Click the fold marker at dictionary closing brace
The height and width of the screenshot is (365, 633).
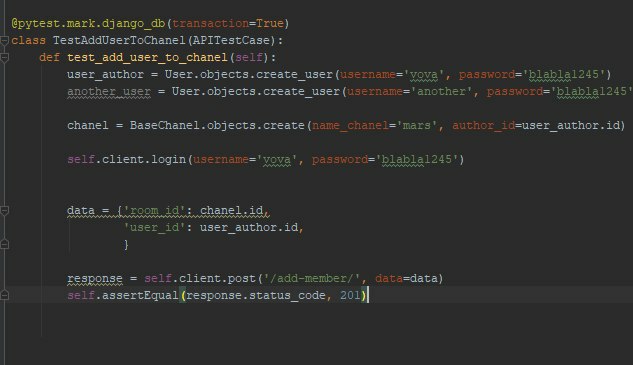(4, 244)
